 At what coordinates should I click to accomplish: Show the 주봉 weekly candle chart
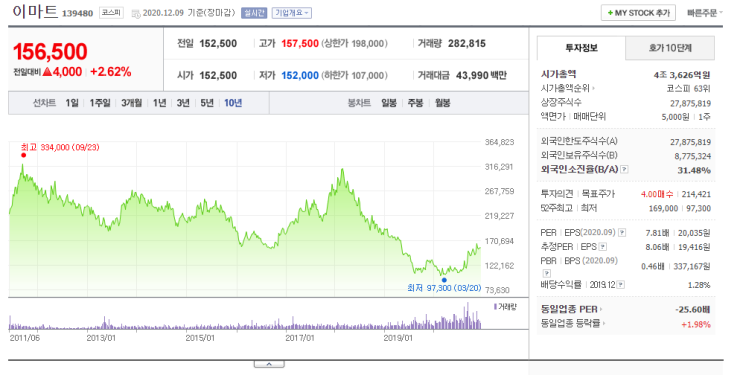pyautogui.click(x=416, y=103)
